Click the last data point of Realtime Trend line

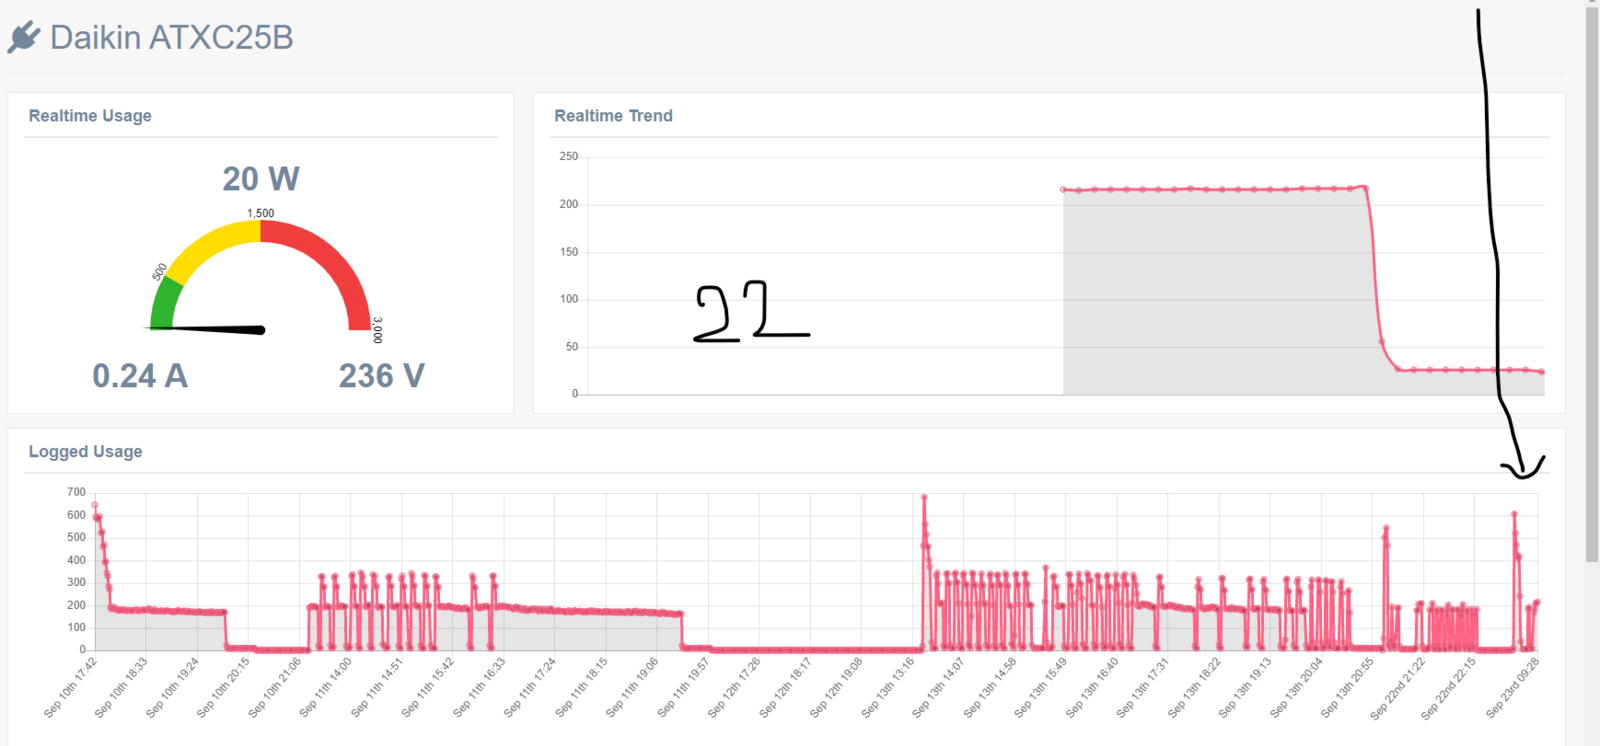click(1542, 372)
